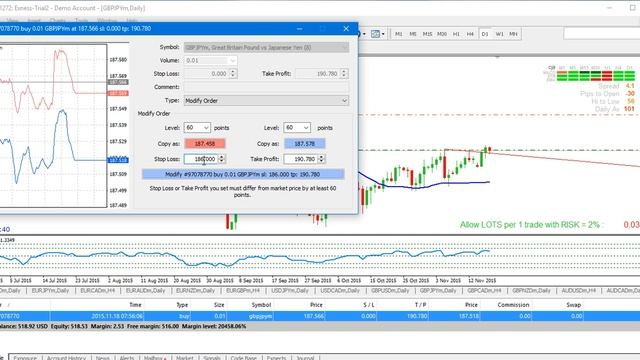Click the Modify order confirmation button
The height and width of the screenshot is (360, 640).
243,174
